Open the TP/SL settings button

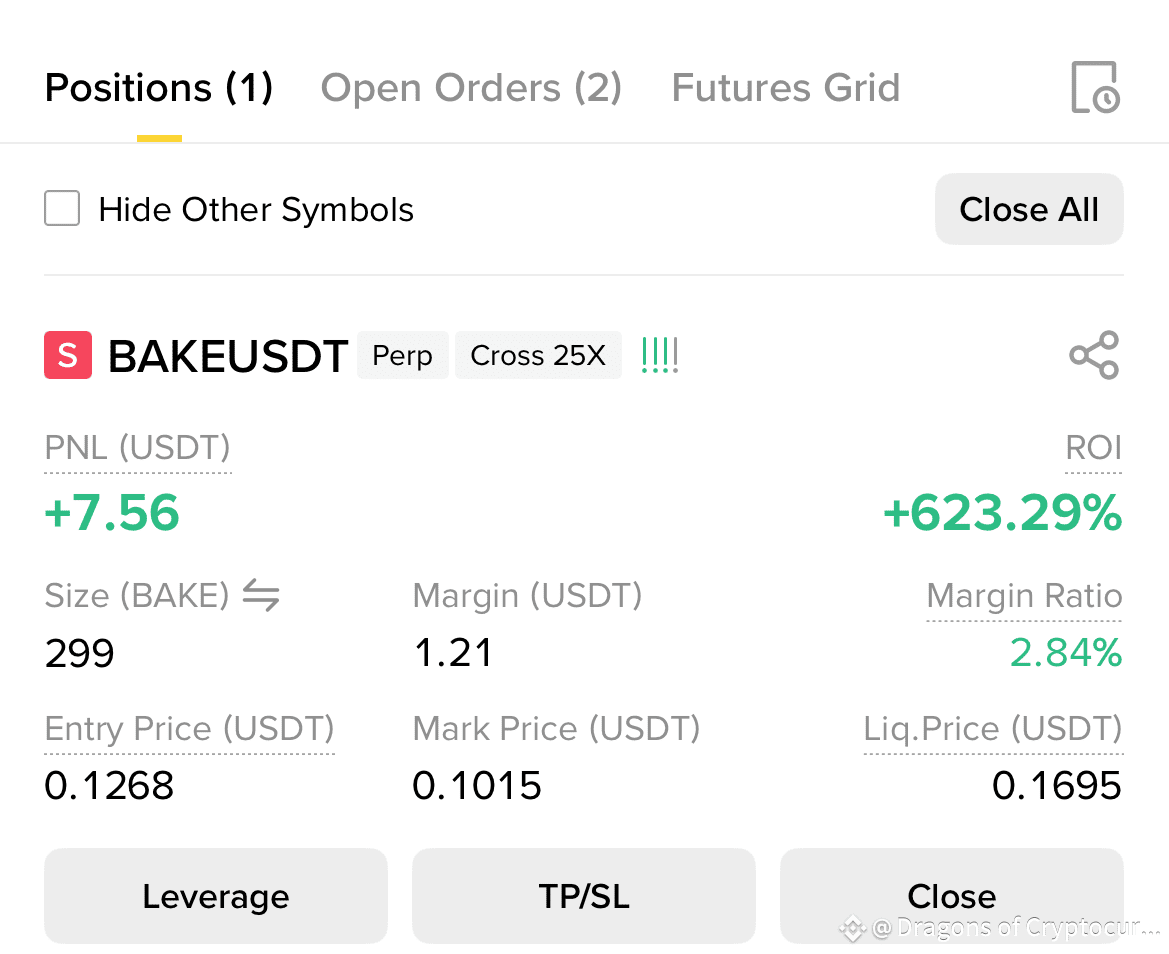pyautogui.click(x=584, y=896)
